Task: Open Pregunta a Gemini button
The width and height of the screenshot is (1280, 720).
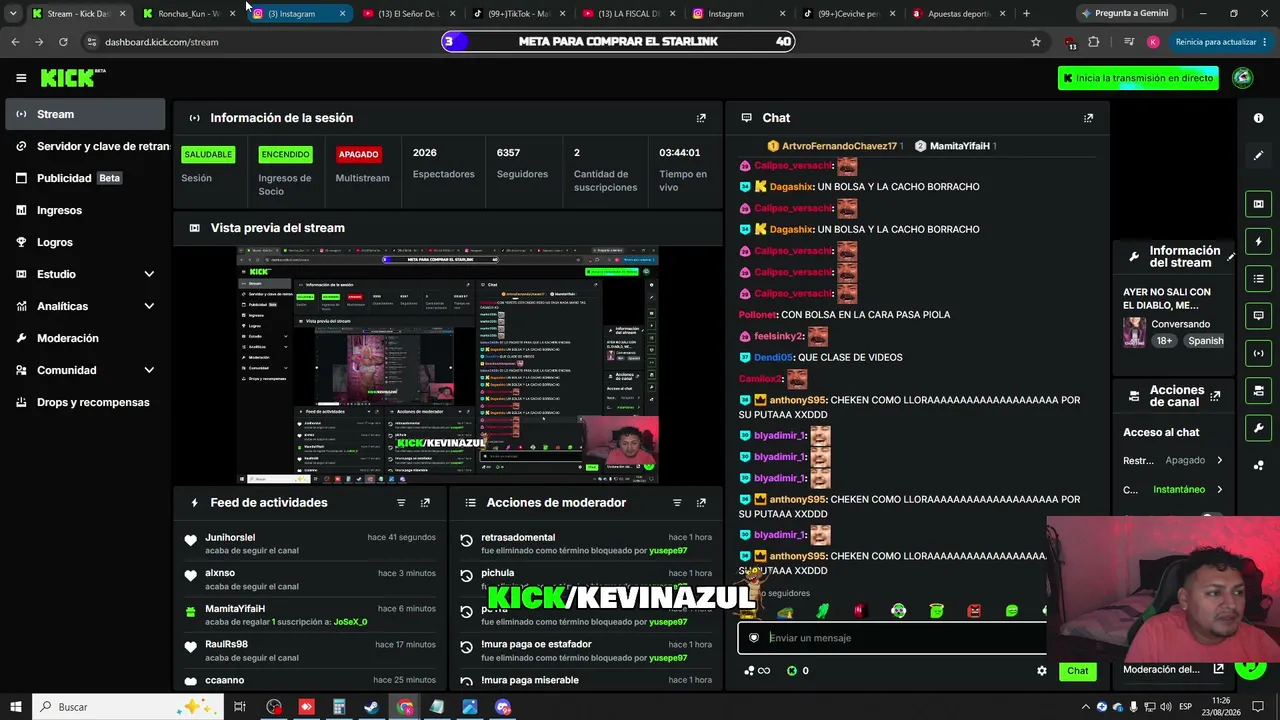Action: point(1124,14)
